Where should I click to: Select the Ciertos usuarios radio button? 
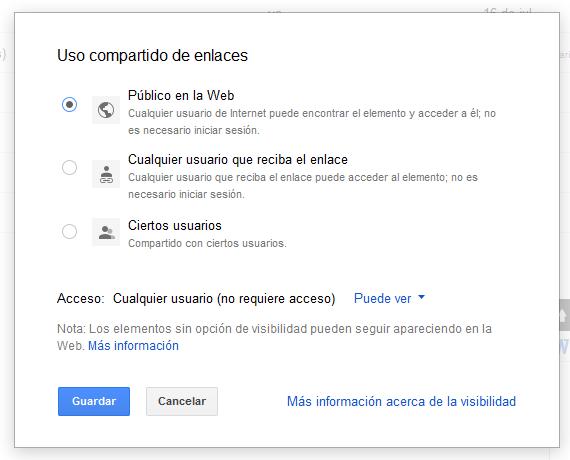click(x=69, y=231)
